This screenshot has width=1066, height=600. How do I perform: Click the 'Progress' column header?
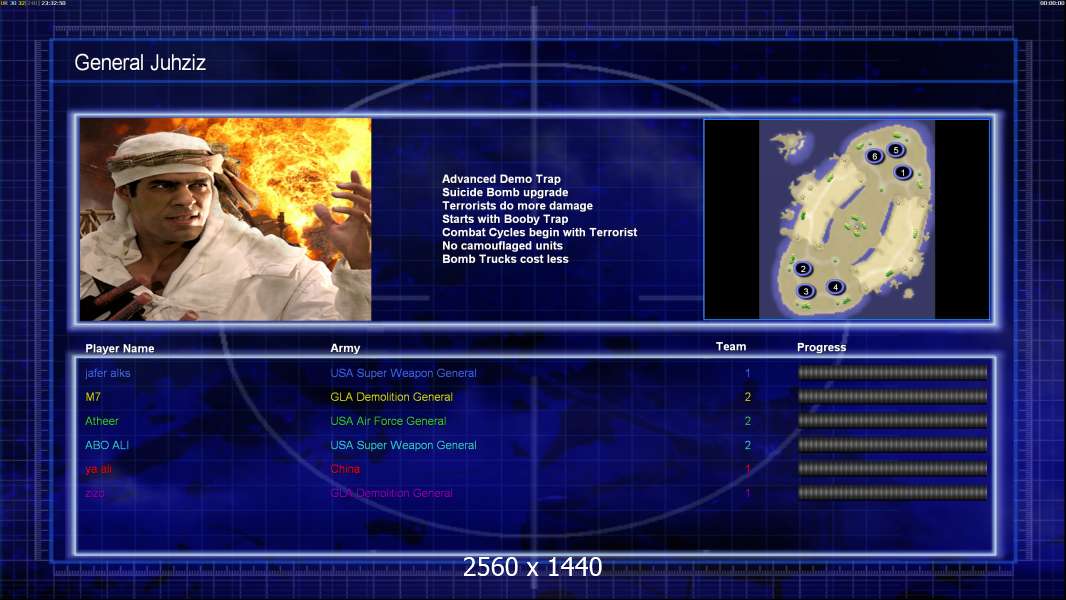[x=821, y=347]
